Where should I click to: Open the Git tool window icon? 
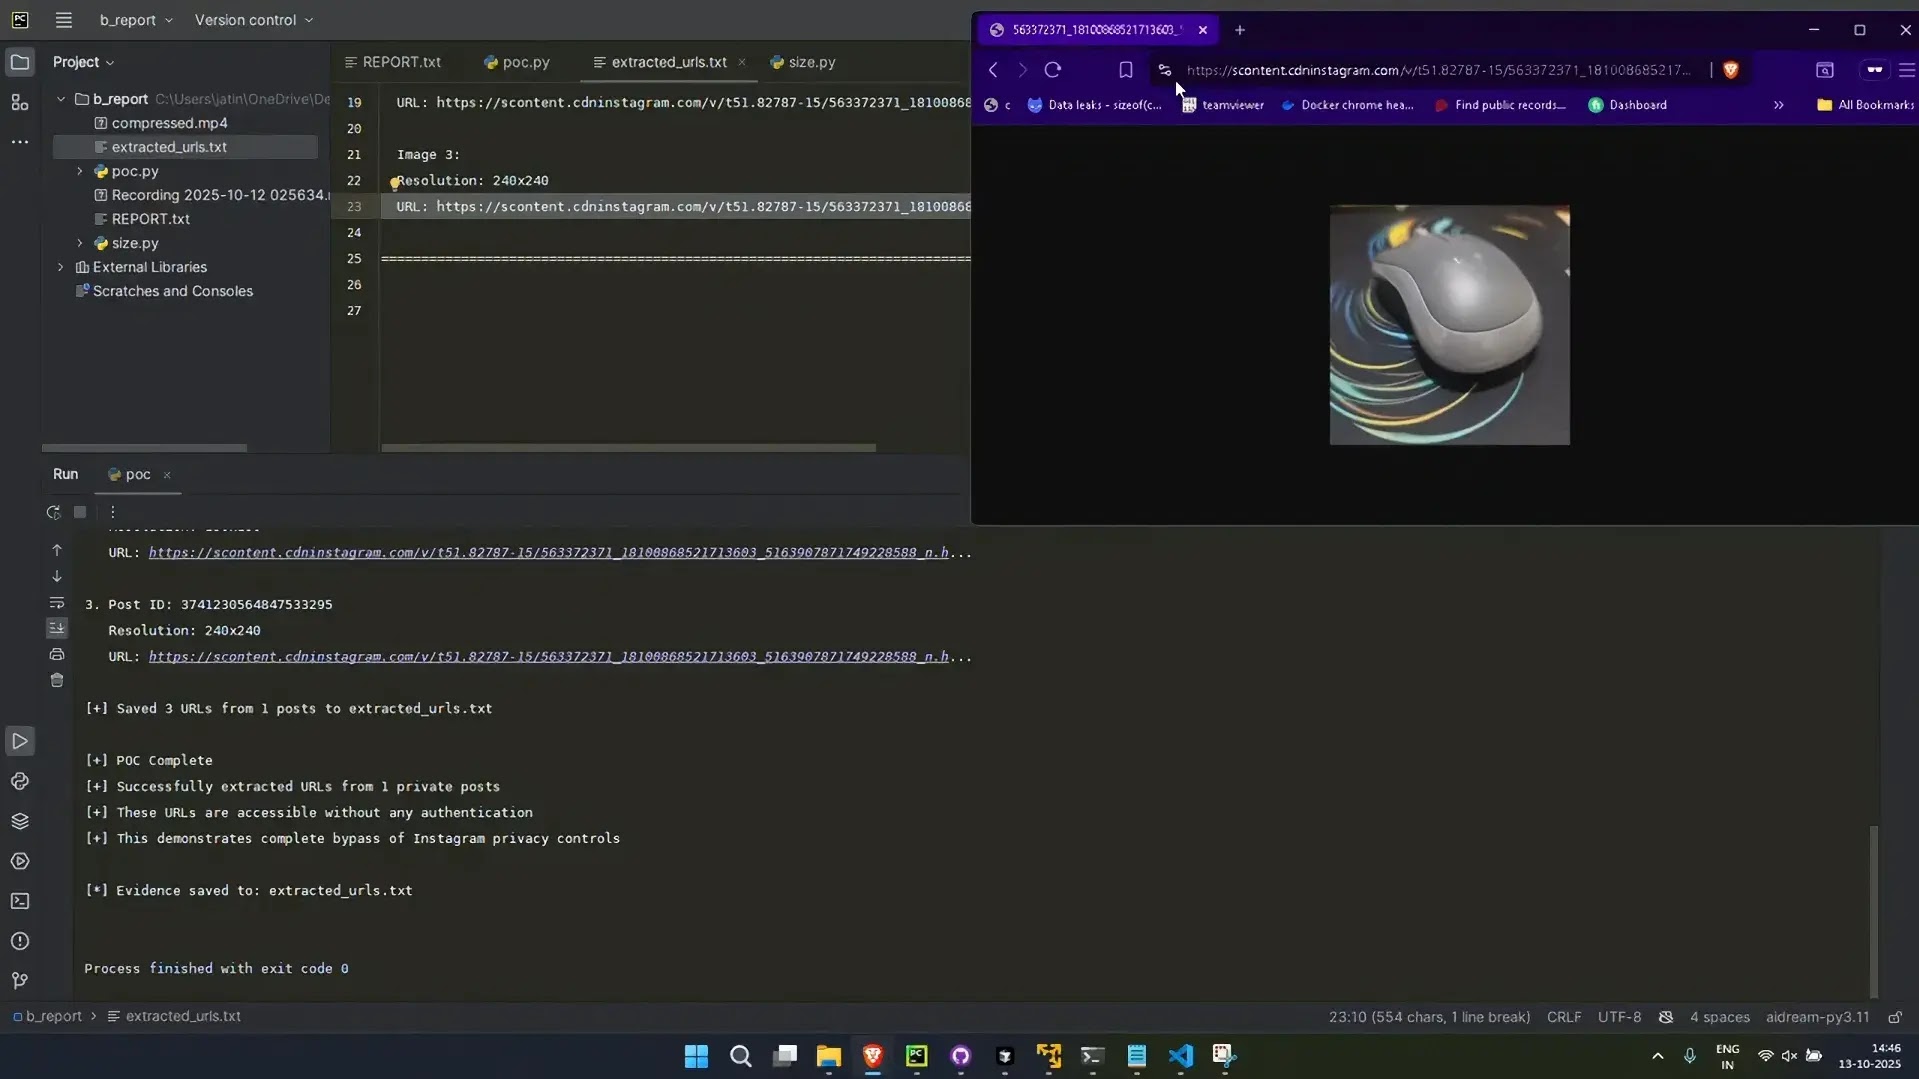pyautogui.click(x=20, y=981)
